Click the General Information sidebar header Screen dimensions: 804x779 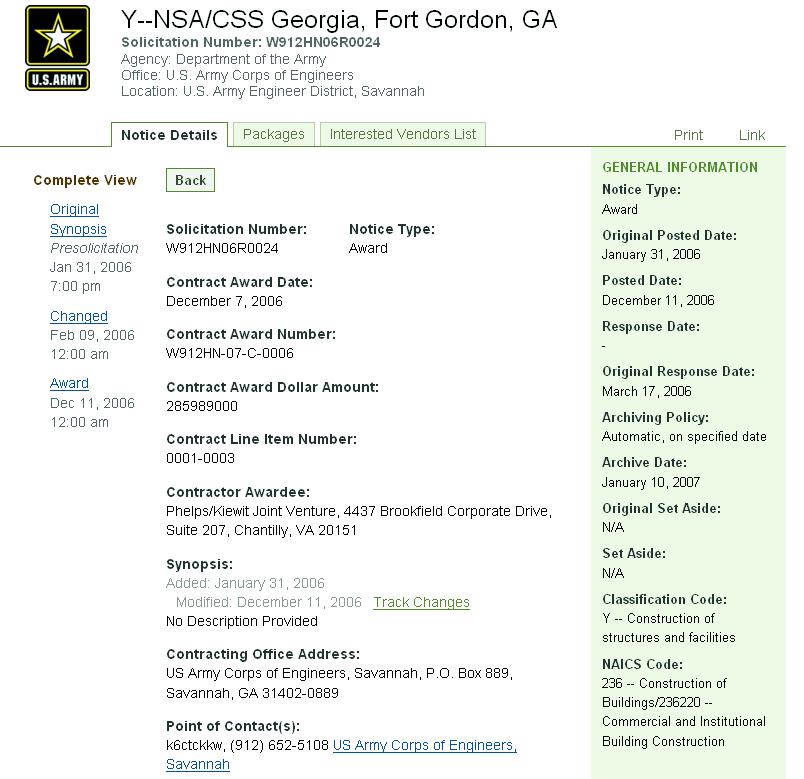679,167
